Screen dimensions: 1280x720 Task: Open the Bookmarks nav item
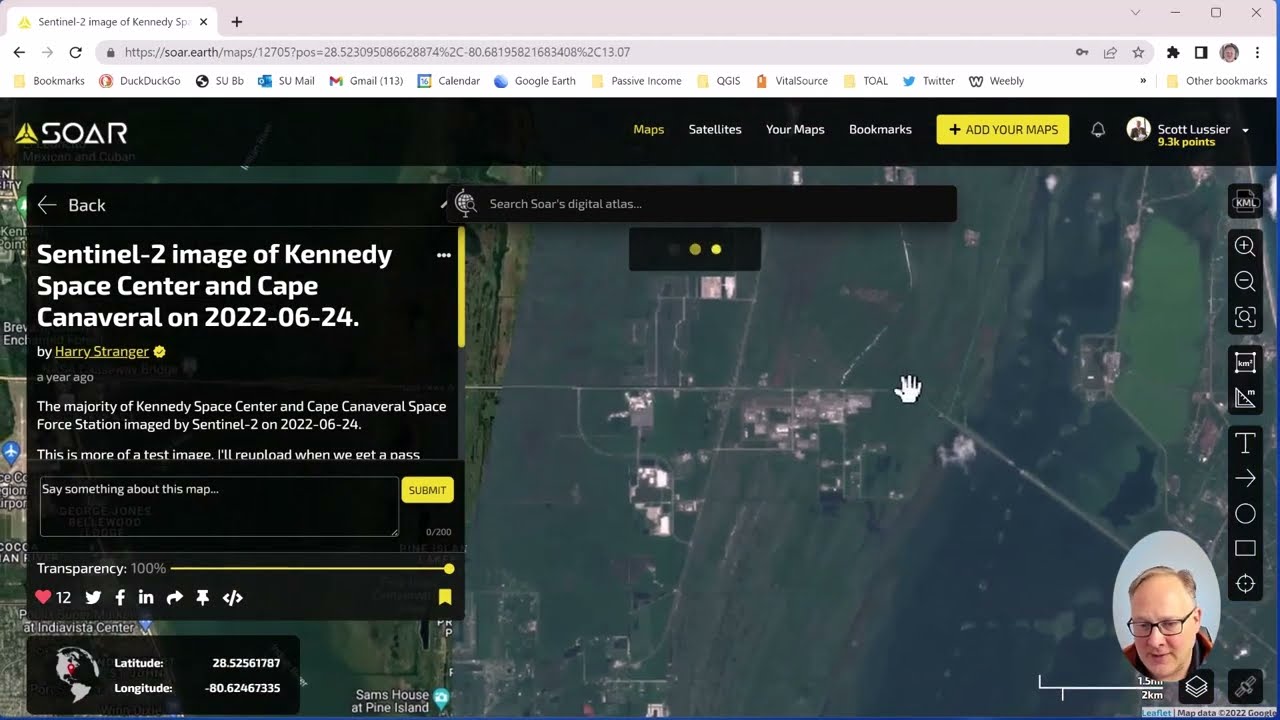[880, 129]
